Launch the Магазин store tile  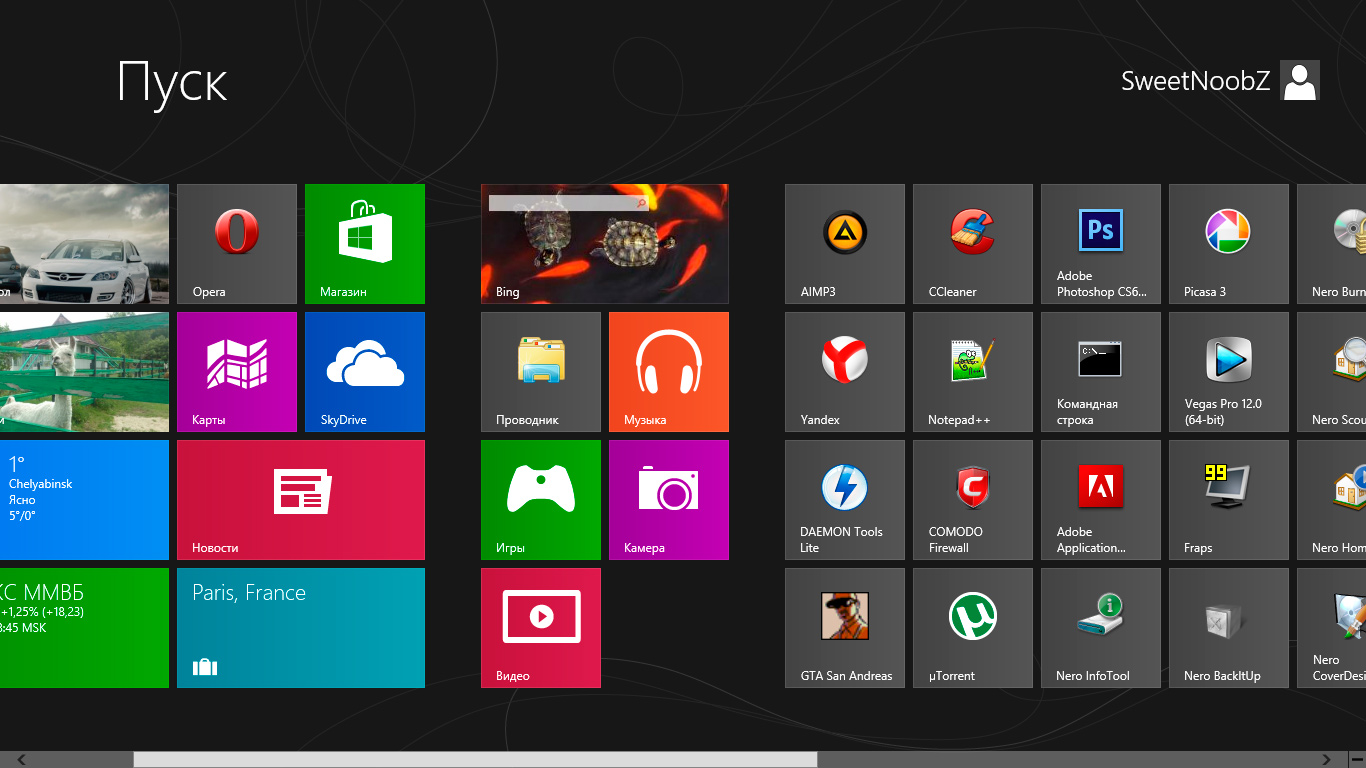pyautogui.click(x=365, y=244)
